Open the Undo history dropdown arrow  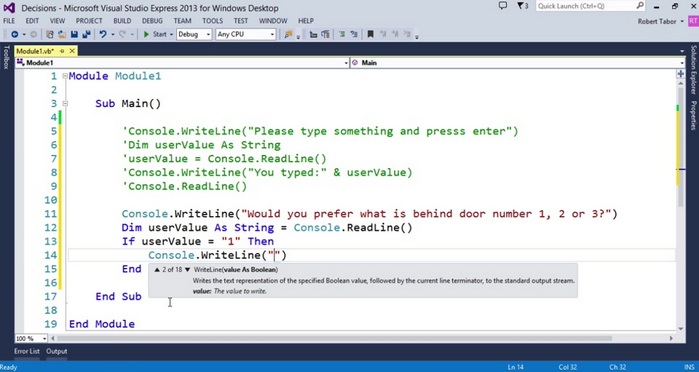click(113, 34)
